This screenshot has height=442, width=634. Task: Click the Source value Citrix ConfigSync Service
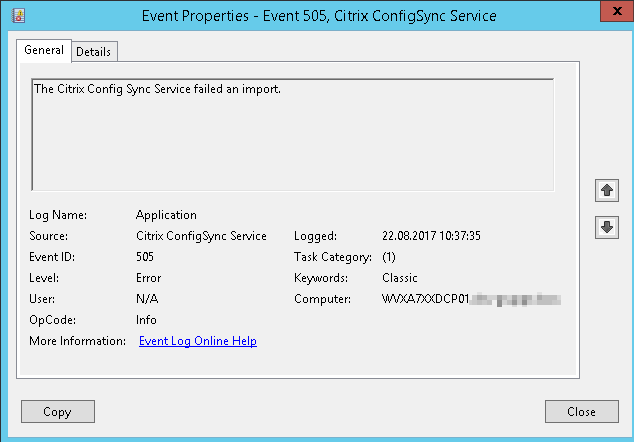tap(201, 236)
